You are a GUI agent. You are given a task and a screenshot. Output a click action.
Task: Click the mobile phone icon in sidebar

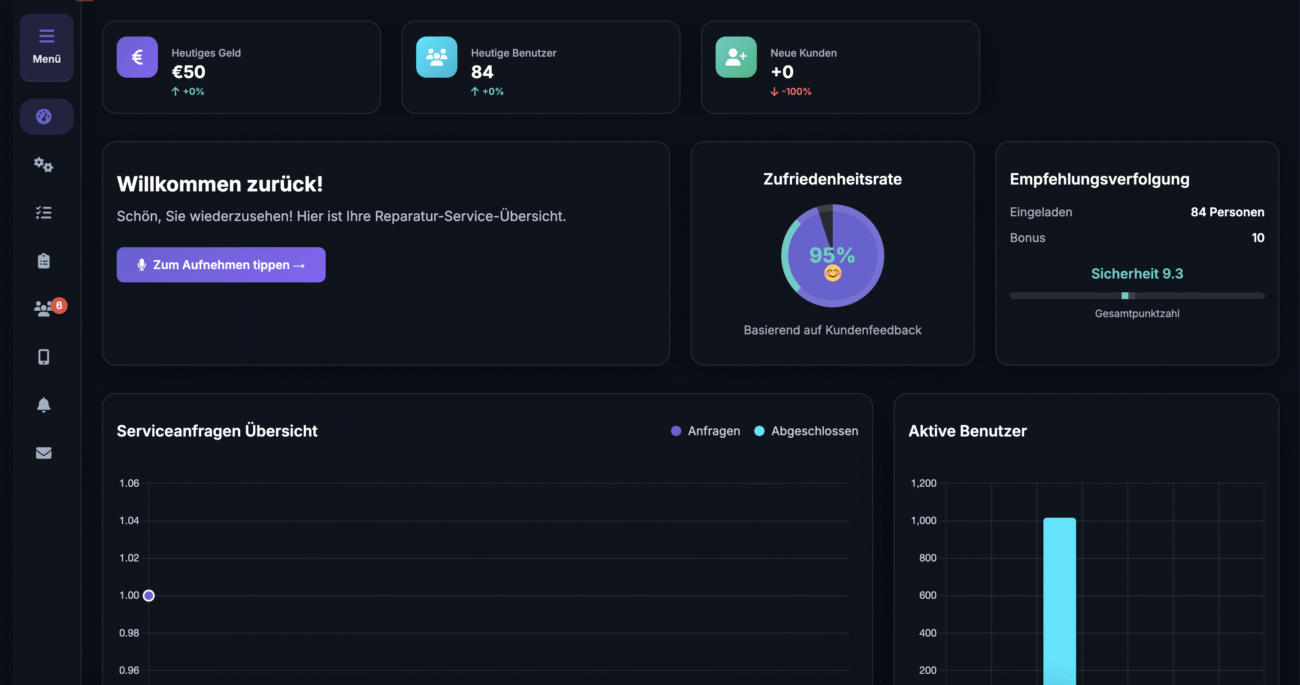coord(44,357)
